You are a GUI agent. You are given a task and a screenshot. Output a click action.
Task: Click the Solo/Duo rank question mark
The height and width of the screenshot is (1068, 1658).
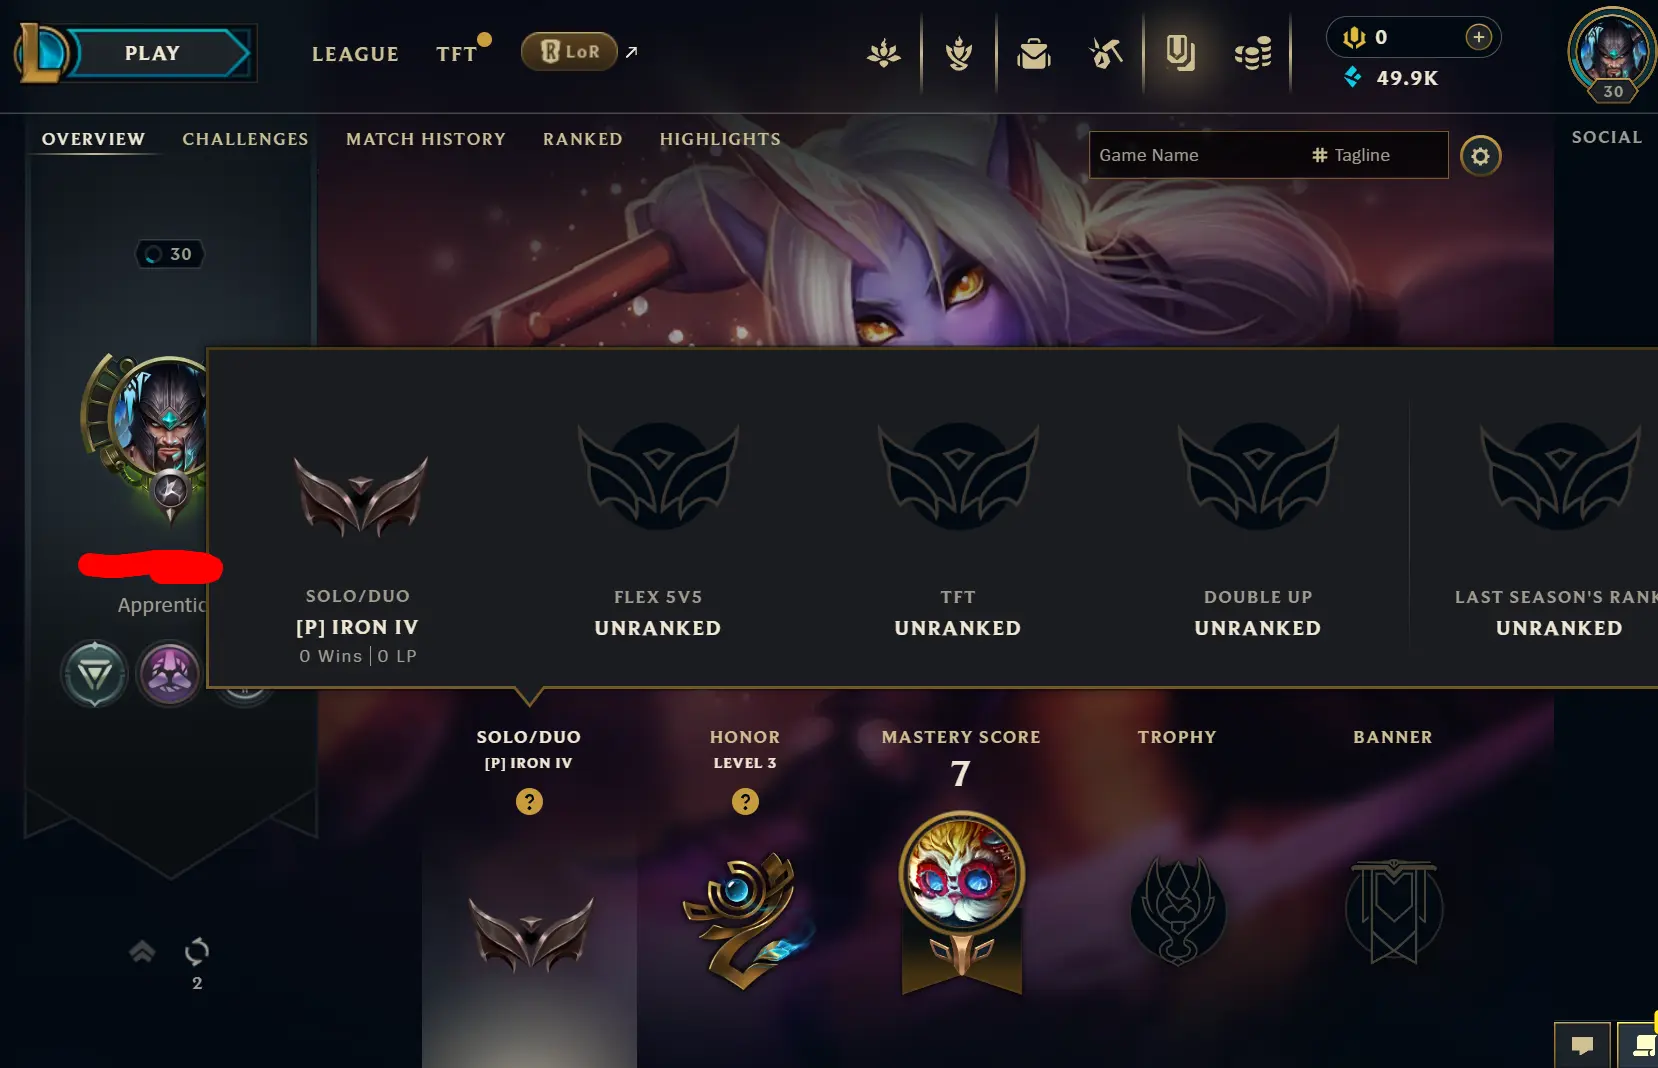tap(529, 801)
